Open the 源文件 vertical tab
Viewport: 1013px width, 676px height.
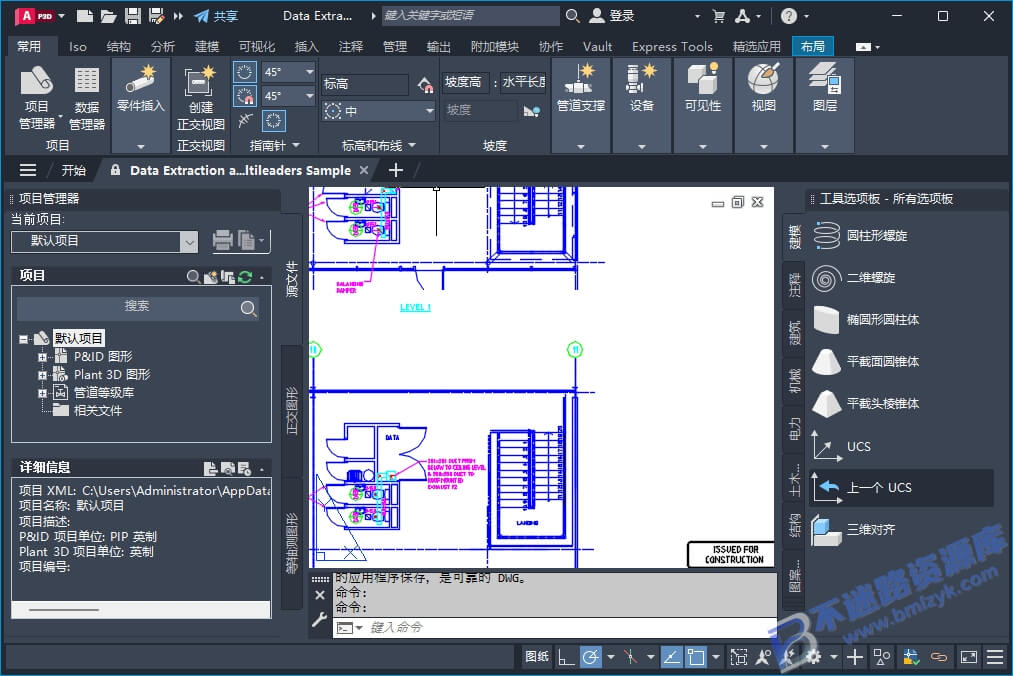point(292,279)
